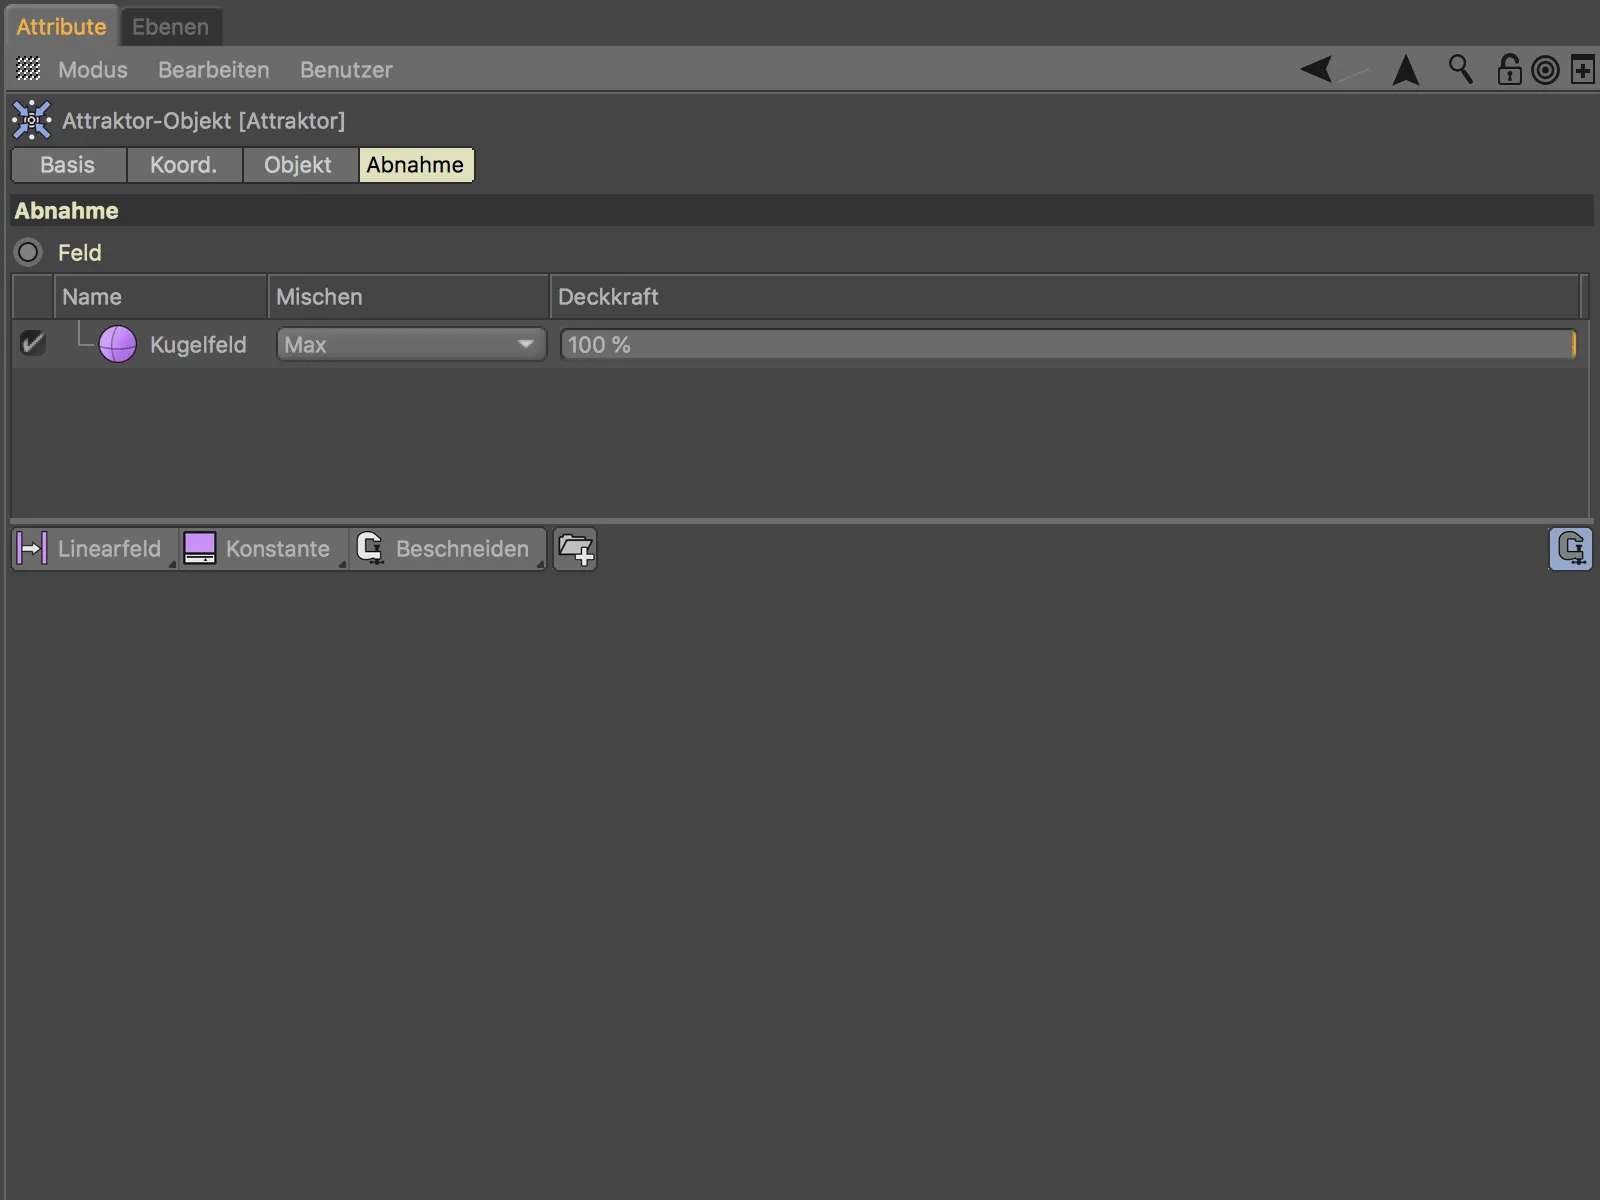1600x1200 pixels.
Task: Click the Attraktor object icon
Action: coord(31,120)
